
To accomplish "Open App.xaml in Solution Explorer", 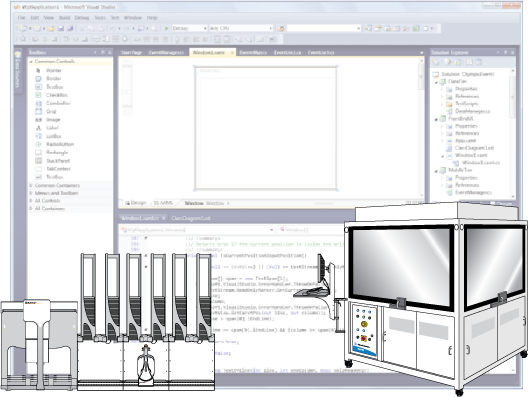I will coord(465,141).
